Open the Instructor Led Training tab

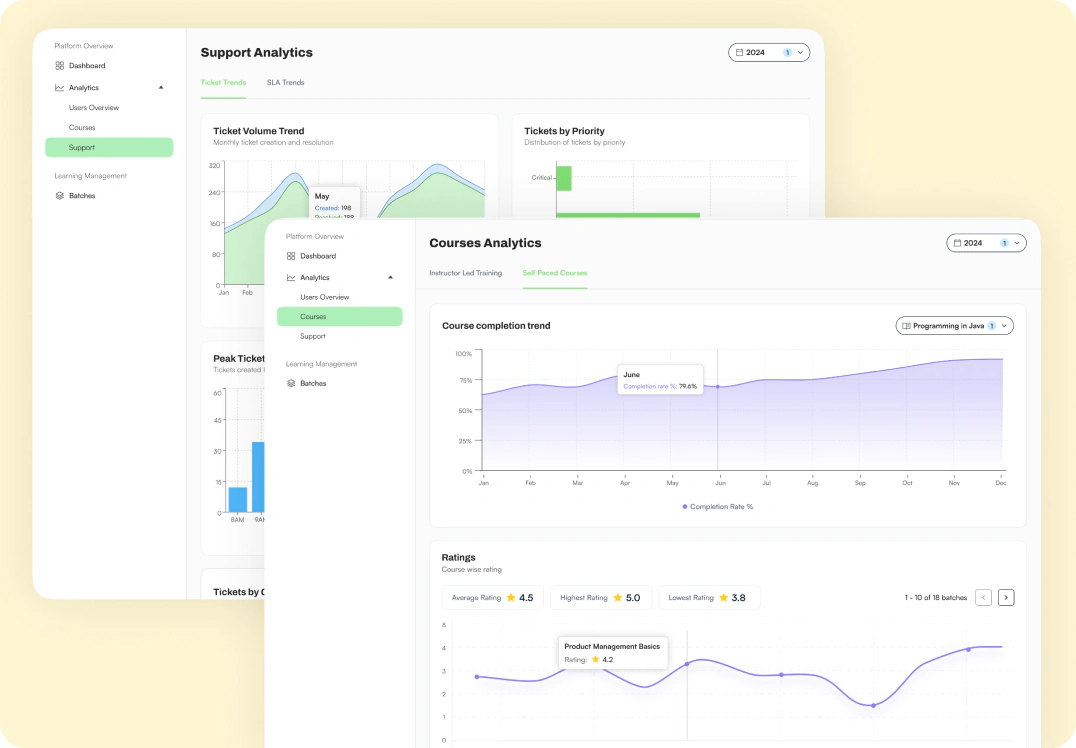pyautogui.click(x=465, y=273)
